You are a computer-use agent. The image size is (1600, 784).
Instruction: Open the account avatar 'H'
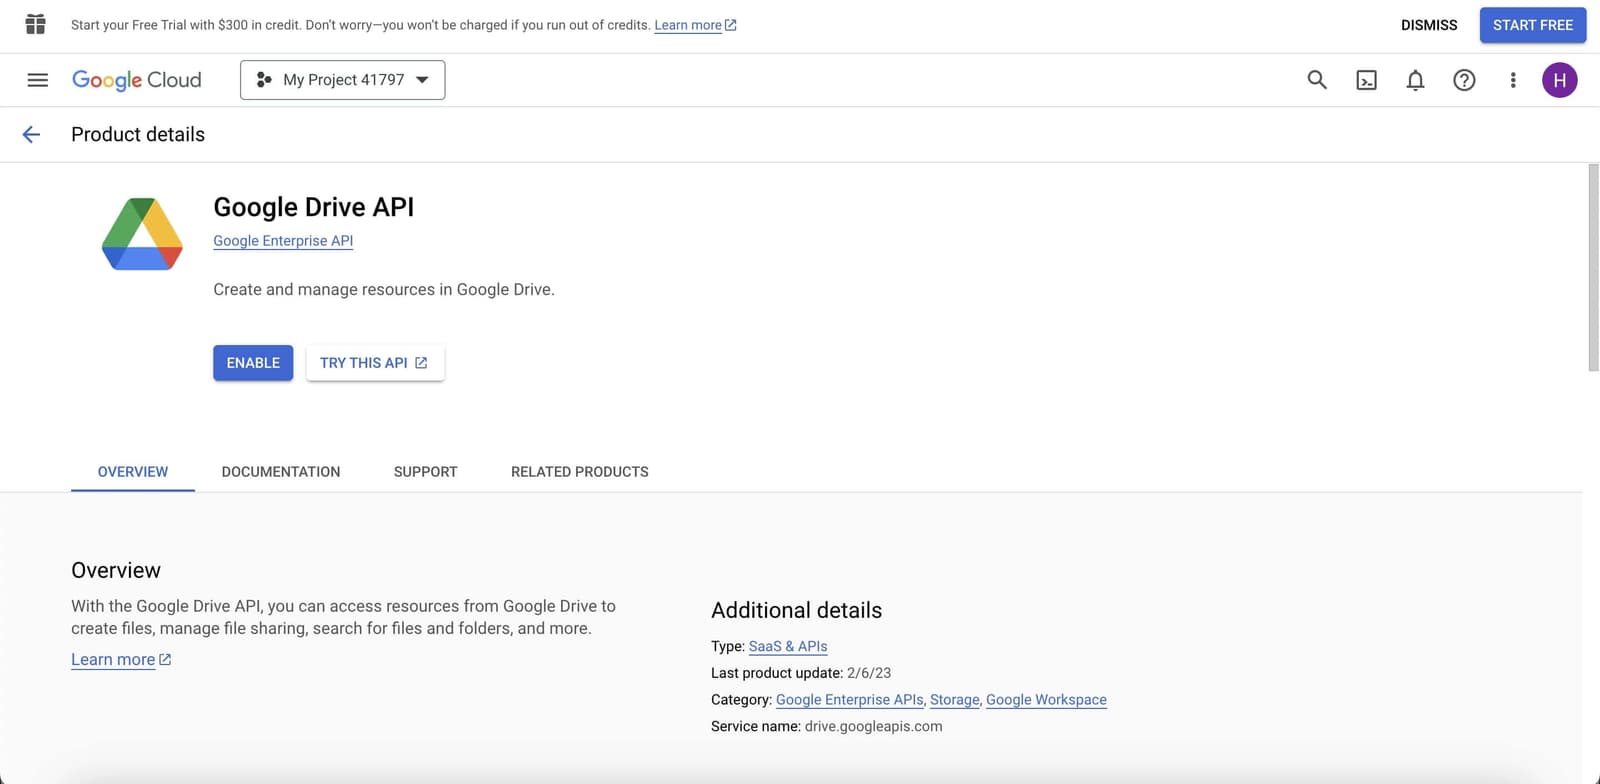(1560, 80)
